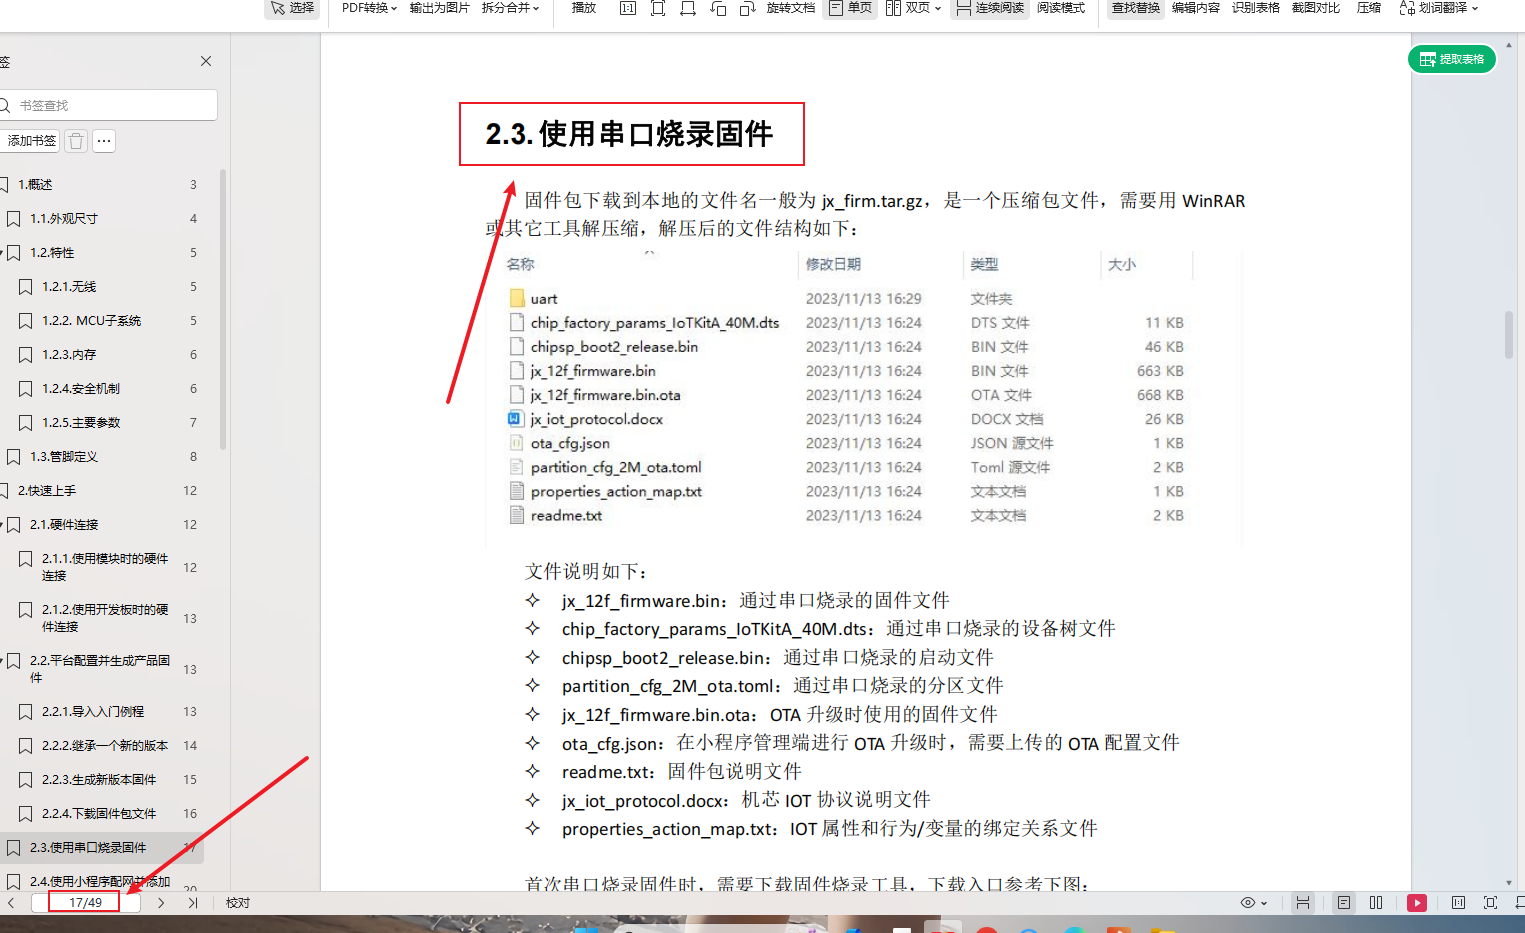The width and height of the screenshot is (1525, 933).
Task: Toggle the 选择 selection tool
Action: (x=292, y=8)
